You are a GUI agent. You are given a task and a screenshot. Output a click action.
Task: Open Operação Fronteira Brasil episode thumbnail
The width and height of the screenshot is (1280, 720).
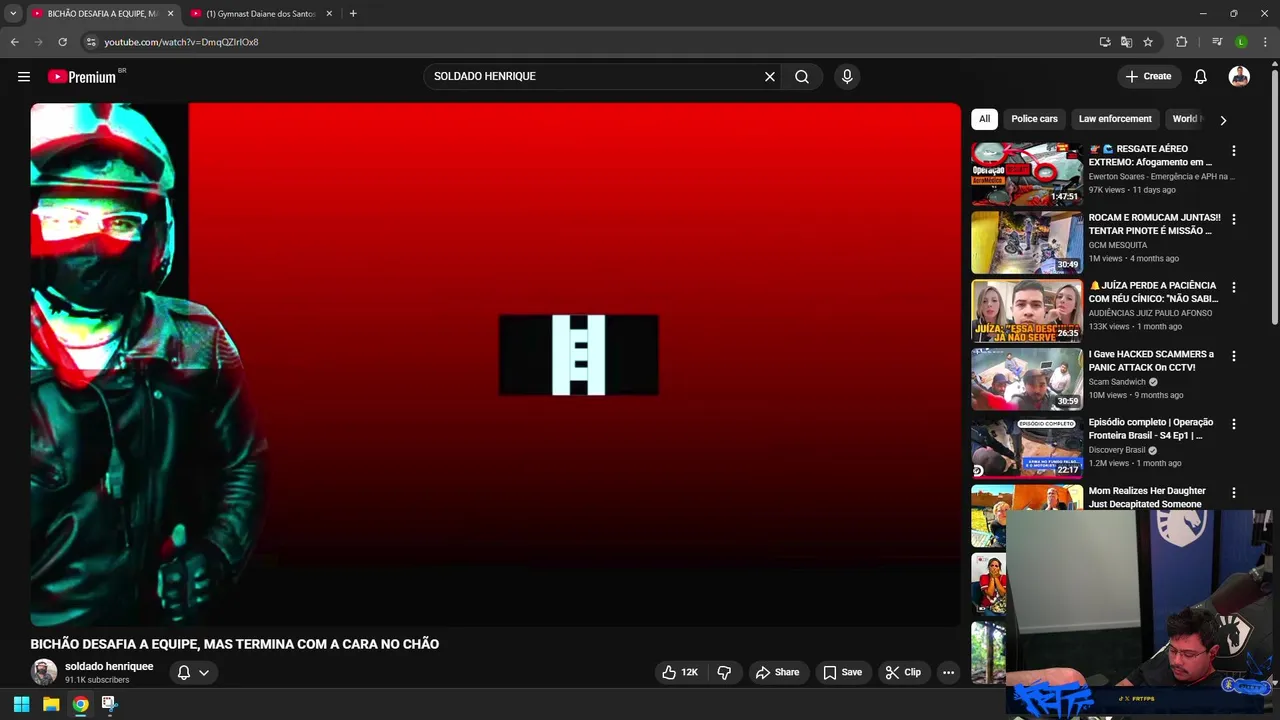click(1027, 447)
